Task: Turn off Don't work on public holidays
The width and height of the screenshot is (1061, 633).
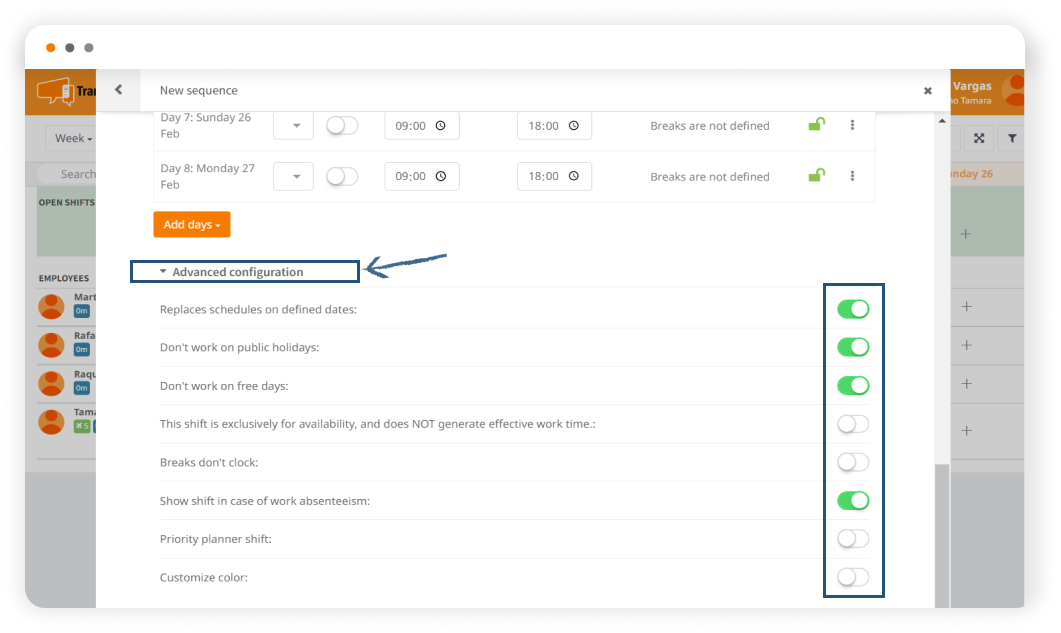Action: click(x=852, y=347)
